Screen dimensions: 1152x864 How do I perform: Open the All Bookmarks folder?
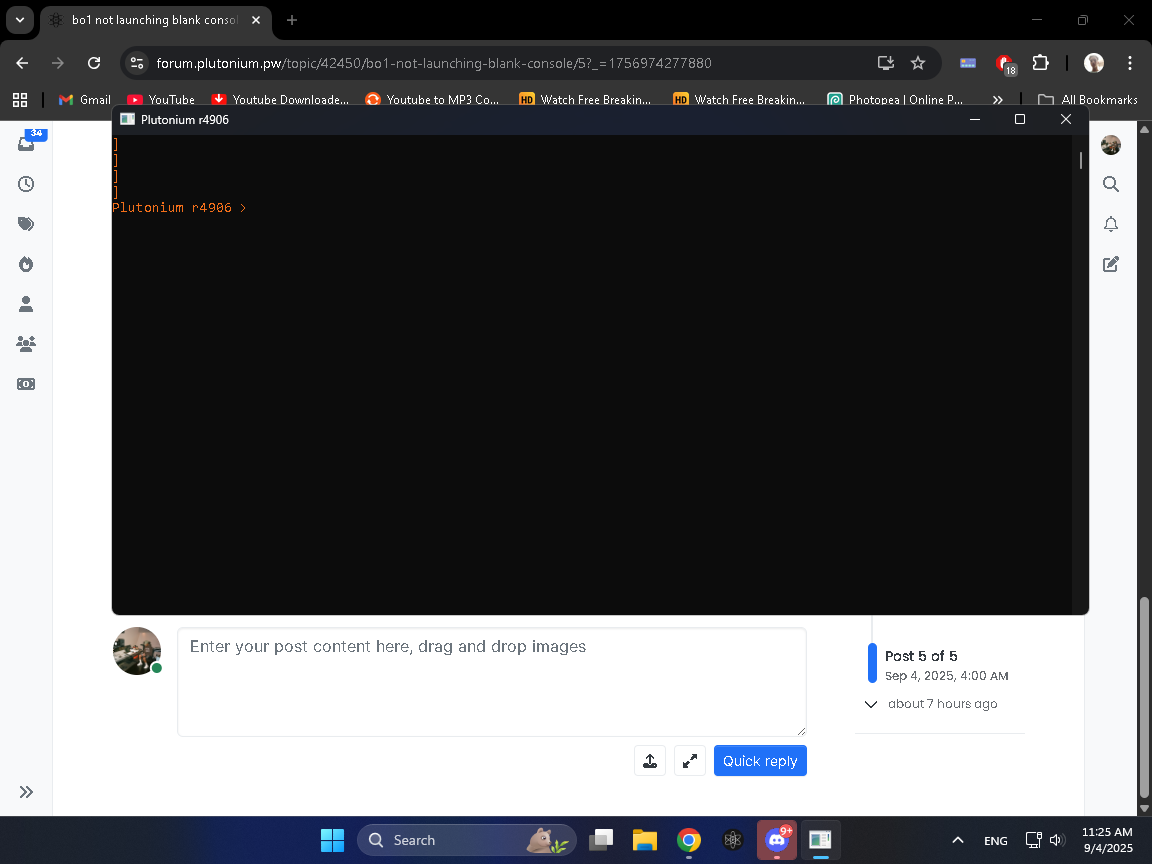pos(1087,100)
